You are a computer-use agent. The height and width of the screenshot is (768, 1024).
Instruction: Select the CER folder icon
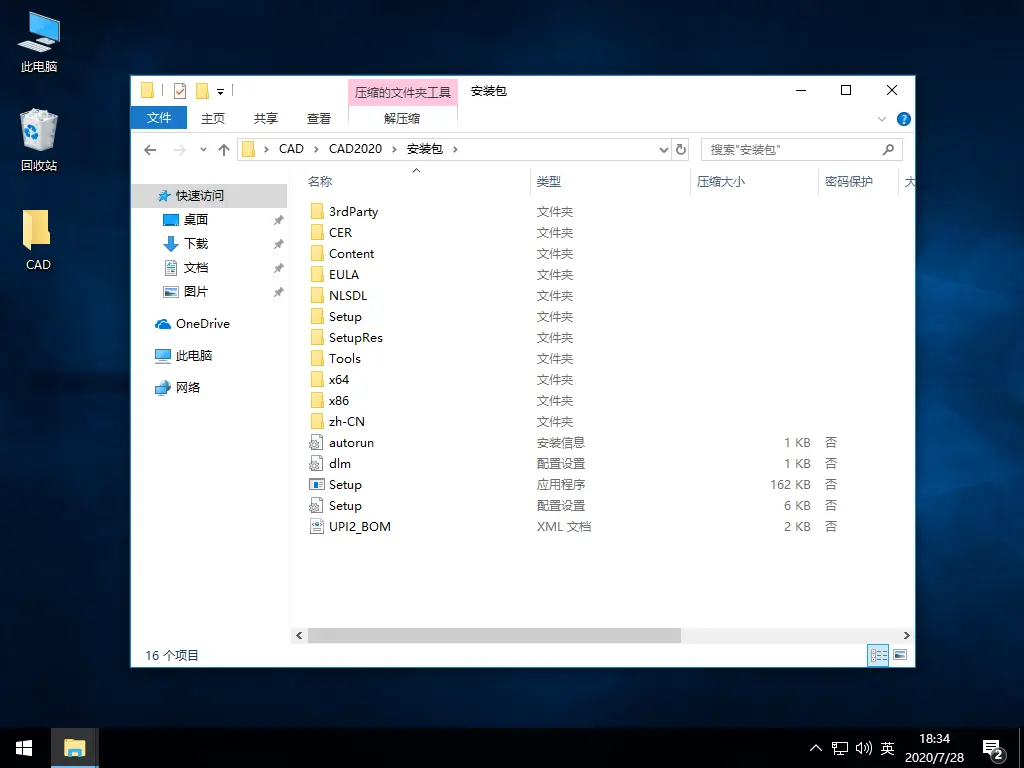click(x=317, y=232)
